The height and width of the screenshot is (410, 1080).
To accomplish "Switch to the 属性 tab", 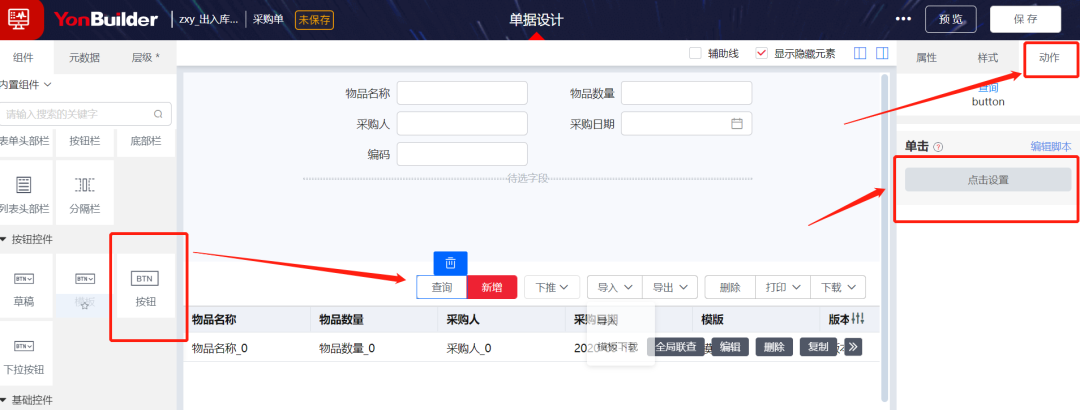I will [x=926, y=58].
